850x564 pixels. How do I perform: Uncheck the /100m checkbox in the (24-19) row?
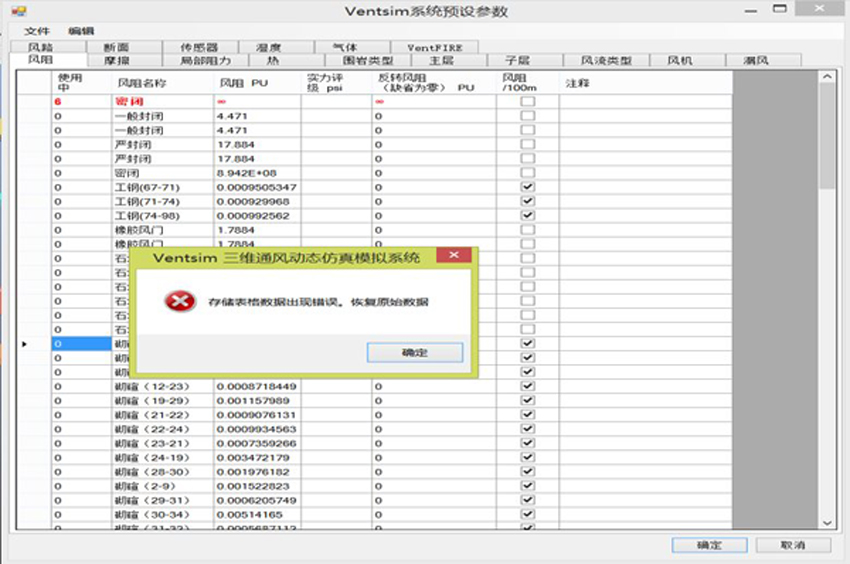(527, 457)
